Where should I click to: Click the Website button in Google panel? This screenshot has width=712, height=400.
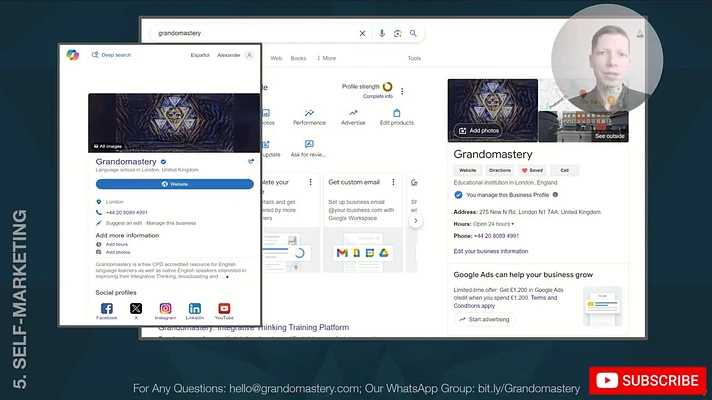tap(467, 170)
